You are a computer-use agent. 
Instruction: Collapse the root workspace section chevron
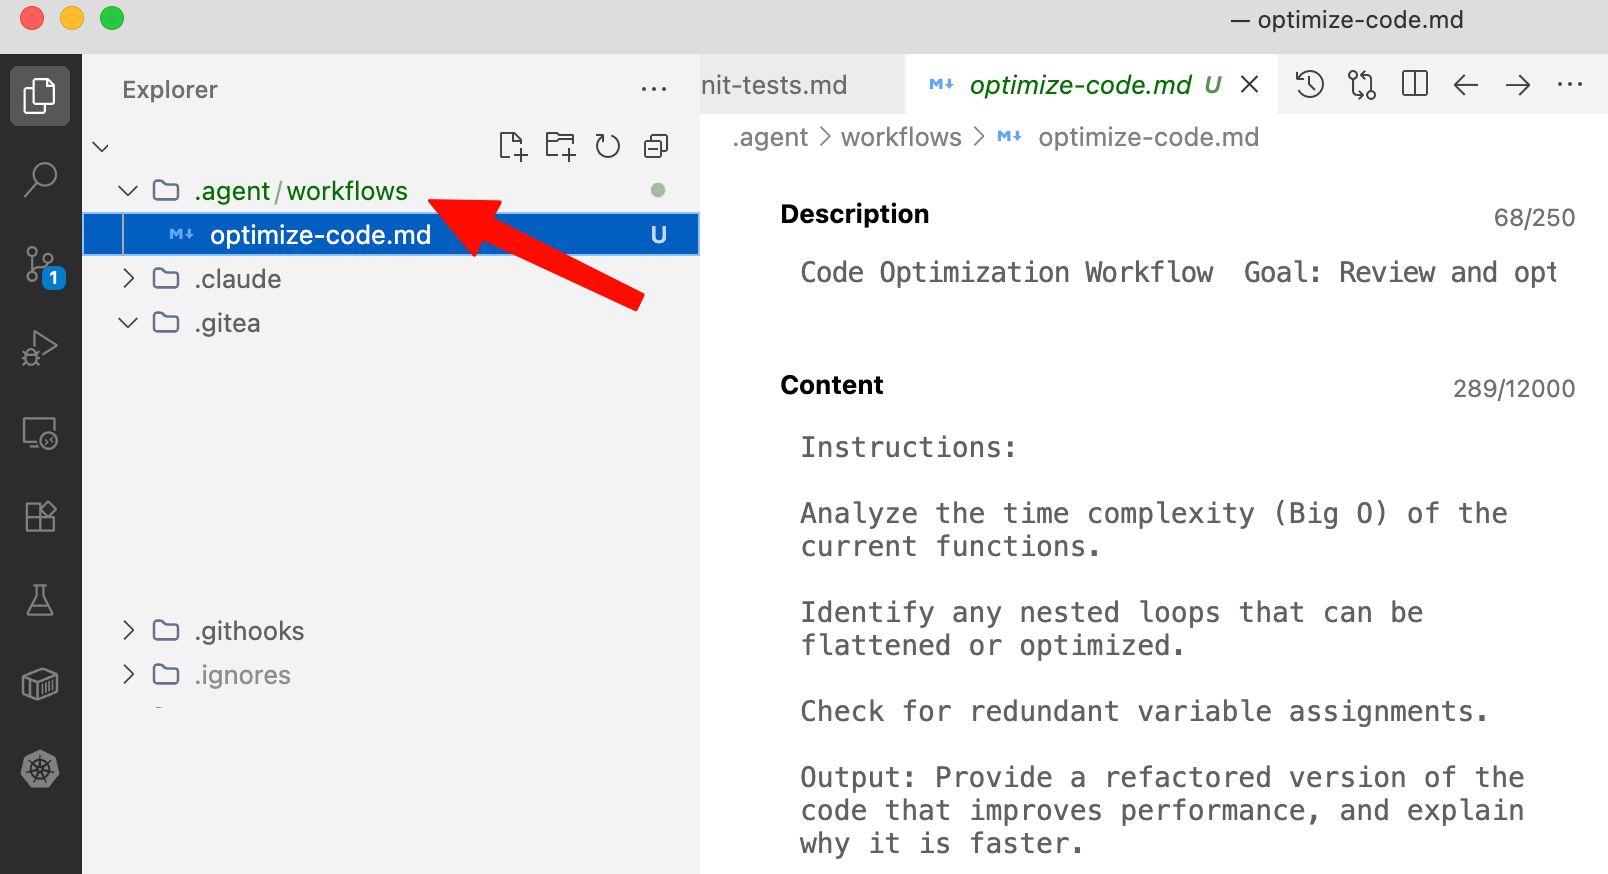(x=101, y=147)
